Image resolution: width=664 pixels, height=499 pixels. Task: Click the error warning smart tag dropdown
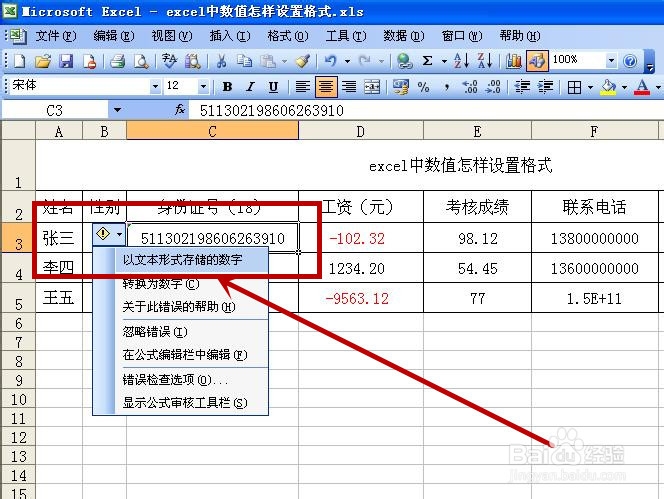(x=109, y=234)
